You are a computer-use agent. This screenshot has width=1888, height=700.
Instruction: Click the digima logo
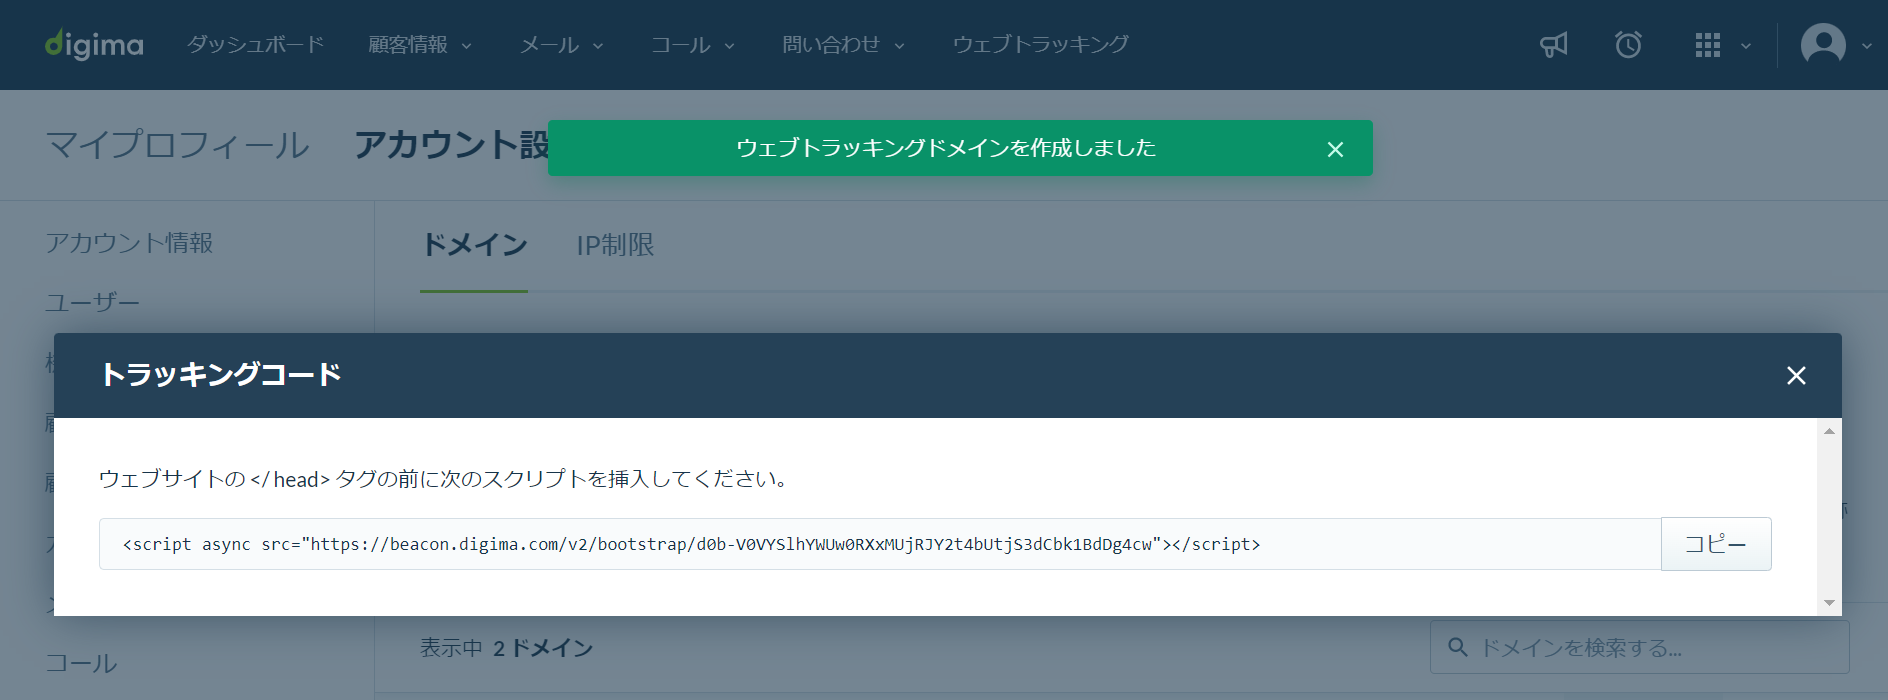coord(94,45)
